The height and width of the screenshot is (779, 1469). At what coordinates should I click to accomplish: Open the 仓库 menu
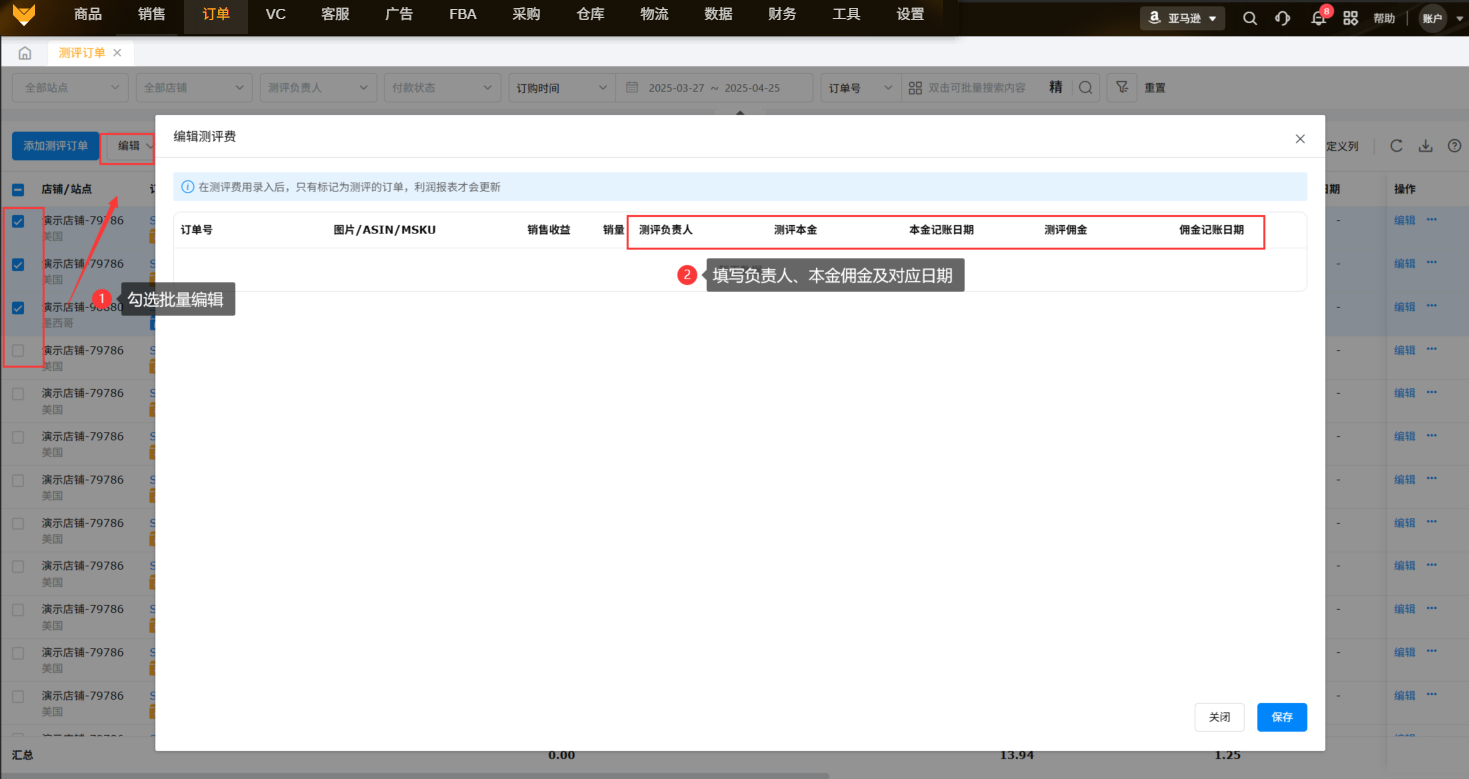click(590, 14)
